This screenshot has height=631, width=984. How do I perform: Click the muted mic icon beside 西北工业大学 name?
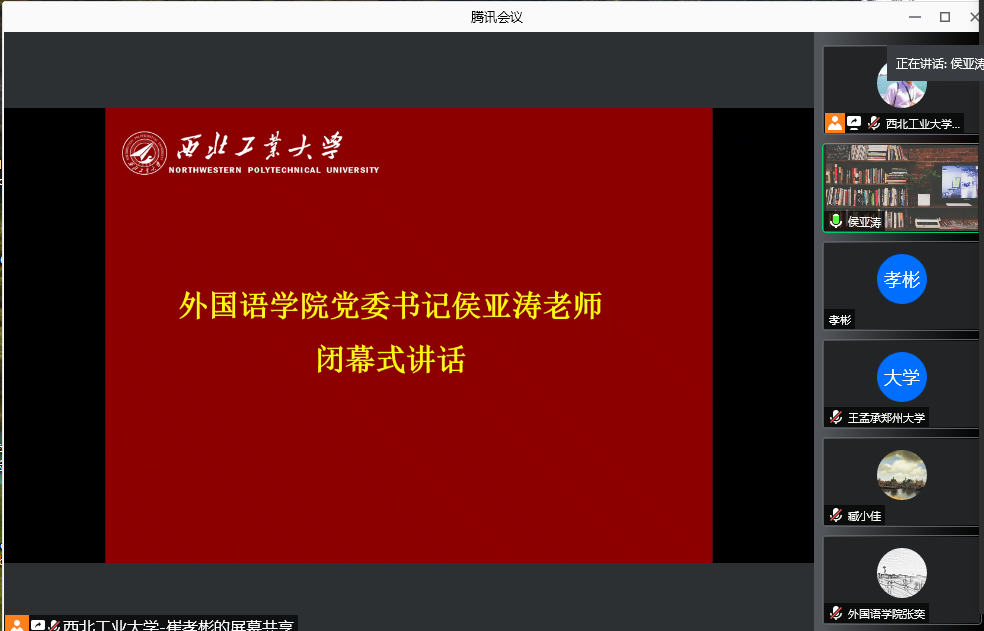pos(874,123)
